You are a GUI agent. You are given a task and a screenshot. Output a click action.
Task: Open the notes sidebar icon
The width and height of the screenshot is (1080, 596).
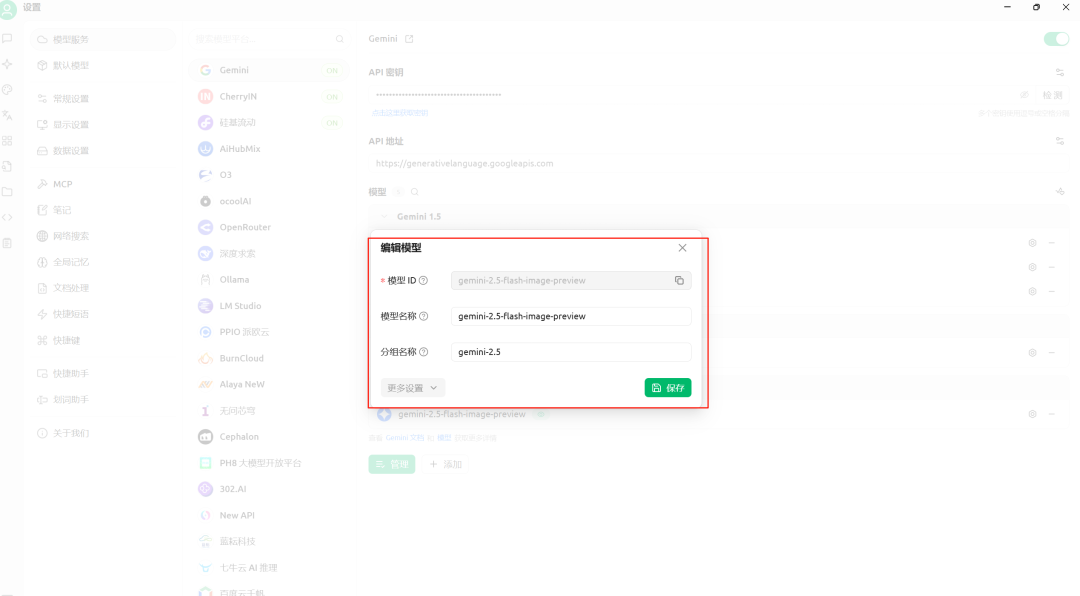[8, 243]
